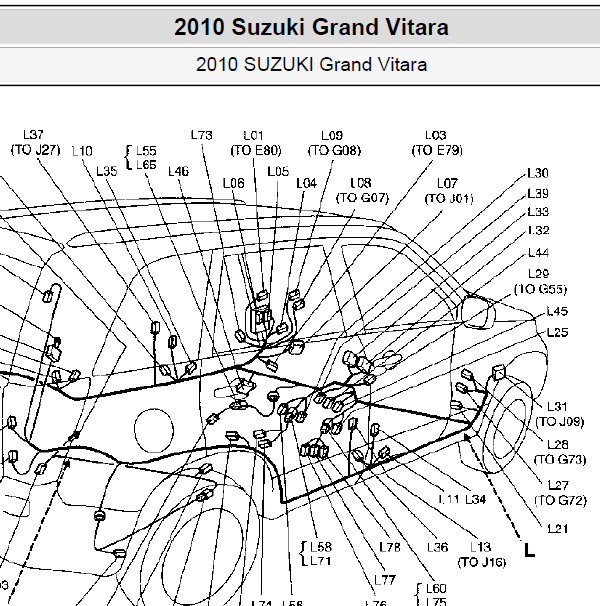Screen dimensions: 600x606
Task: Click the '(TO G73)' label
Action: [560, 460]
